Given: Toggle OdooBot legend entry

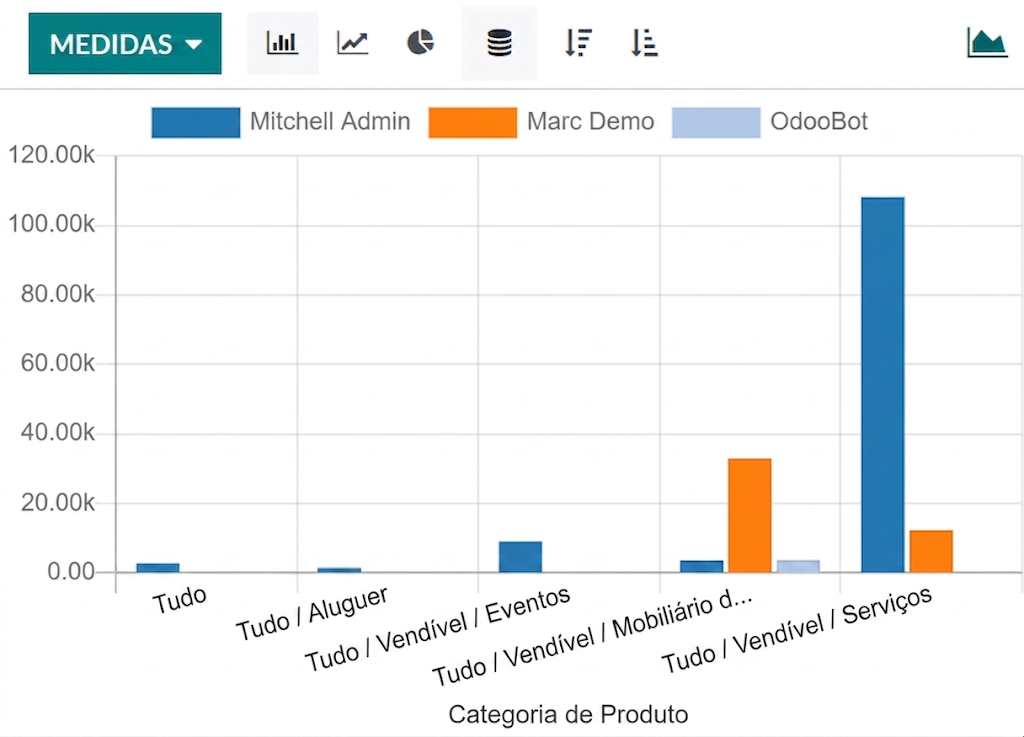Looking at the screenshot, I should [818, 122].
